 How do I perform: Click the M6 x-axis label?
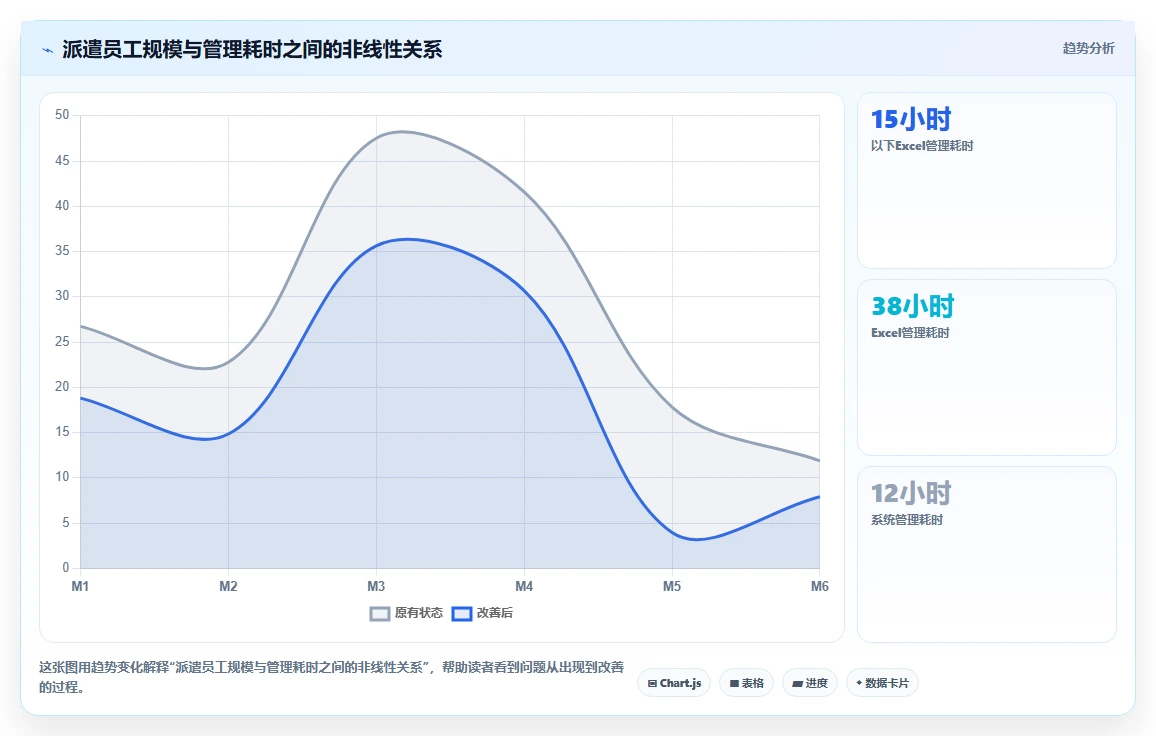click(x=820, y=586)
